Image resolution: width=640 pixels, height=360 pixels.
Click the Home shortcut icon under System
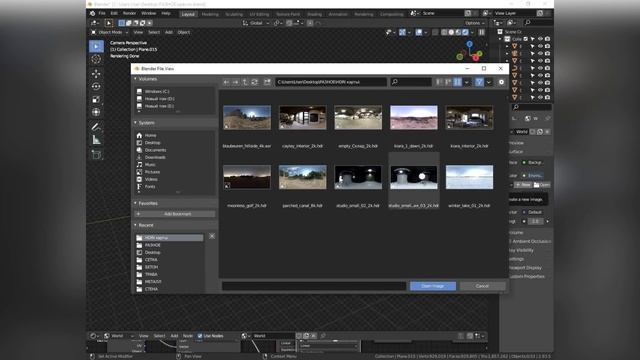click(139, 136)
